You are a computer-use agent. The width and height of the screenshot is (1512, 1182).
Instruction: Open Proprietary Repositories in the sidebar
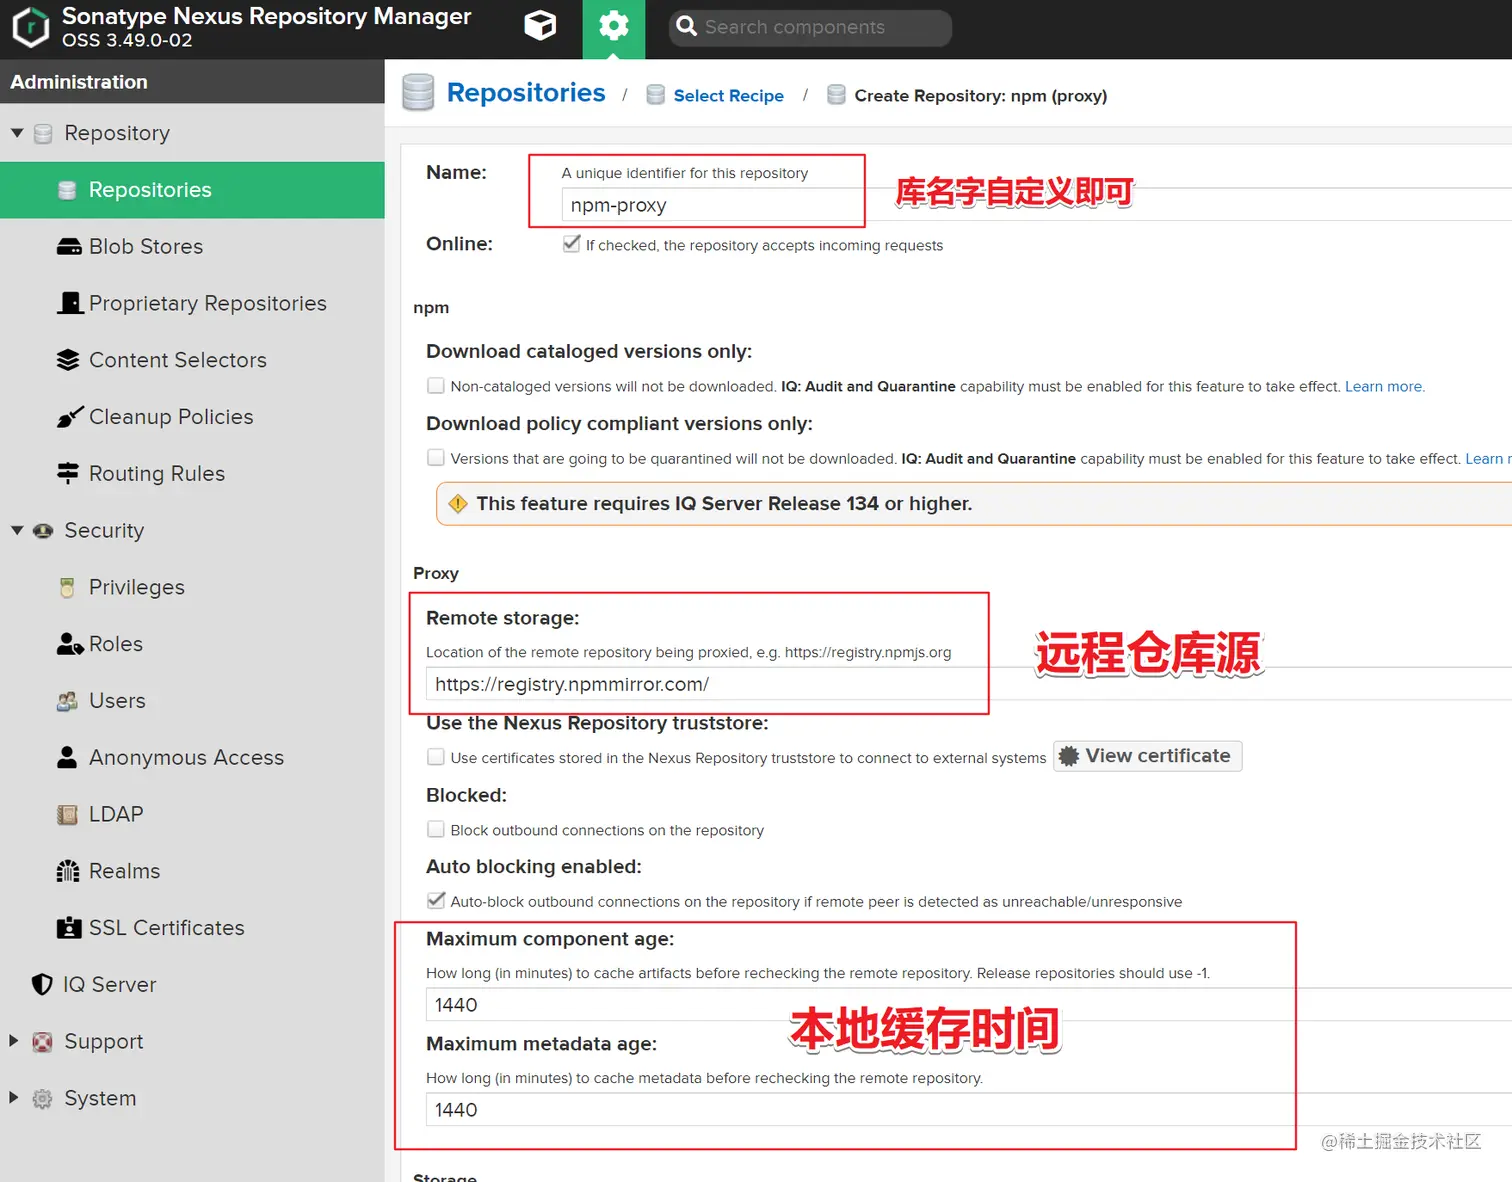[x=192, y=303]
